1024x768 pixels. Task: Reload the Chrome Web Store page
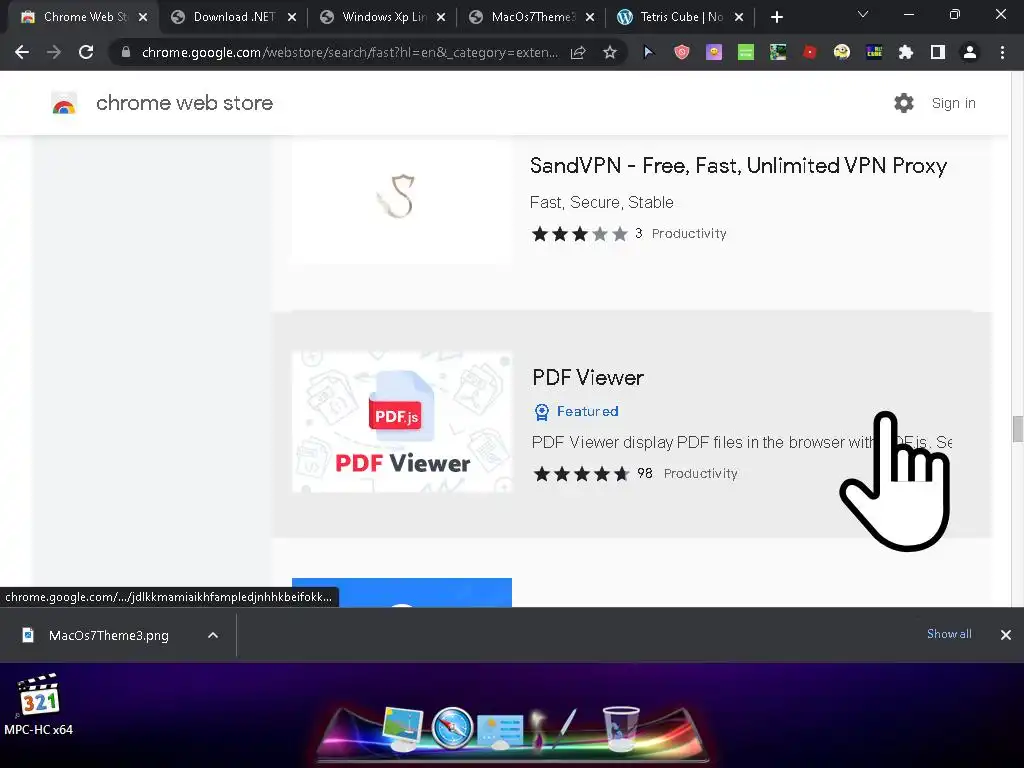(86, 52)
